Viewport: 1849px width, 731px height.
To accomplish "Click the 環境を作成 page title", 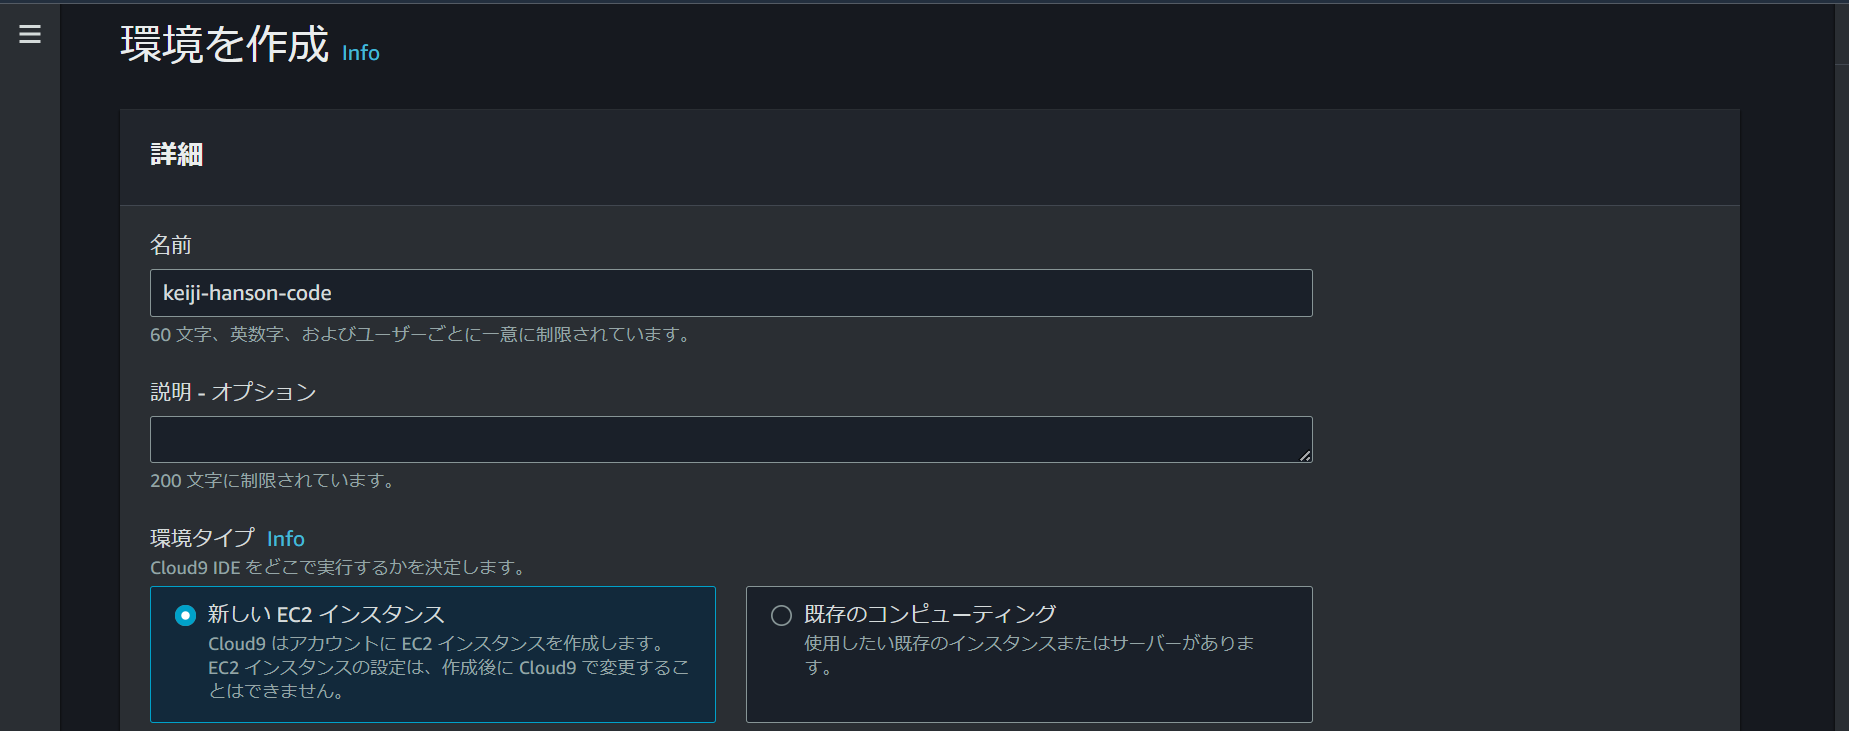I will [222, 45].
